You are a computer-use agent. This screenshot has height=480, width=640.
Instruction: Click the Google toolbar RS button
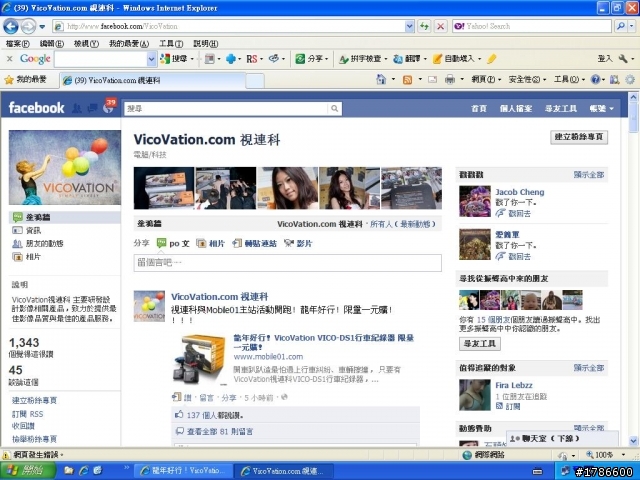coord(252,59)
